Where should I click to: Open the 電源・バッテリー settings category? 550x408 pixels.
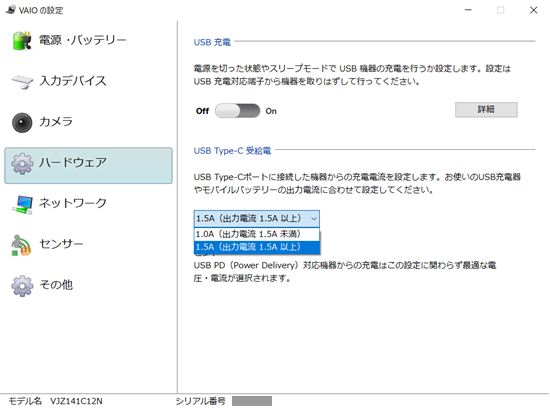click(88, 41)
